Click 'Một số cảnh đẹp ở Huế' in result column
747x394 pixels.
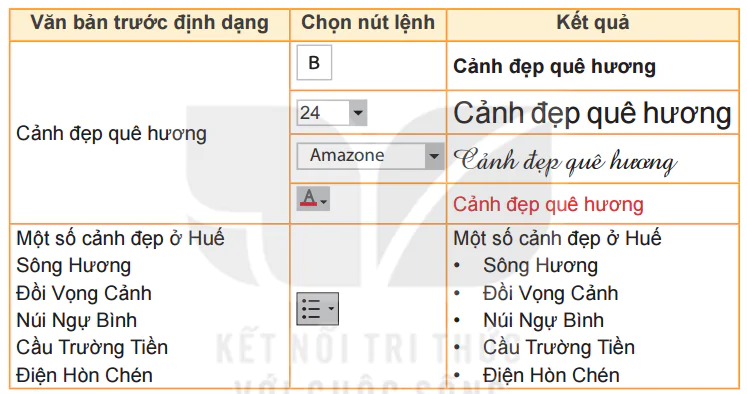coord(557,238)
